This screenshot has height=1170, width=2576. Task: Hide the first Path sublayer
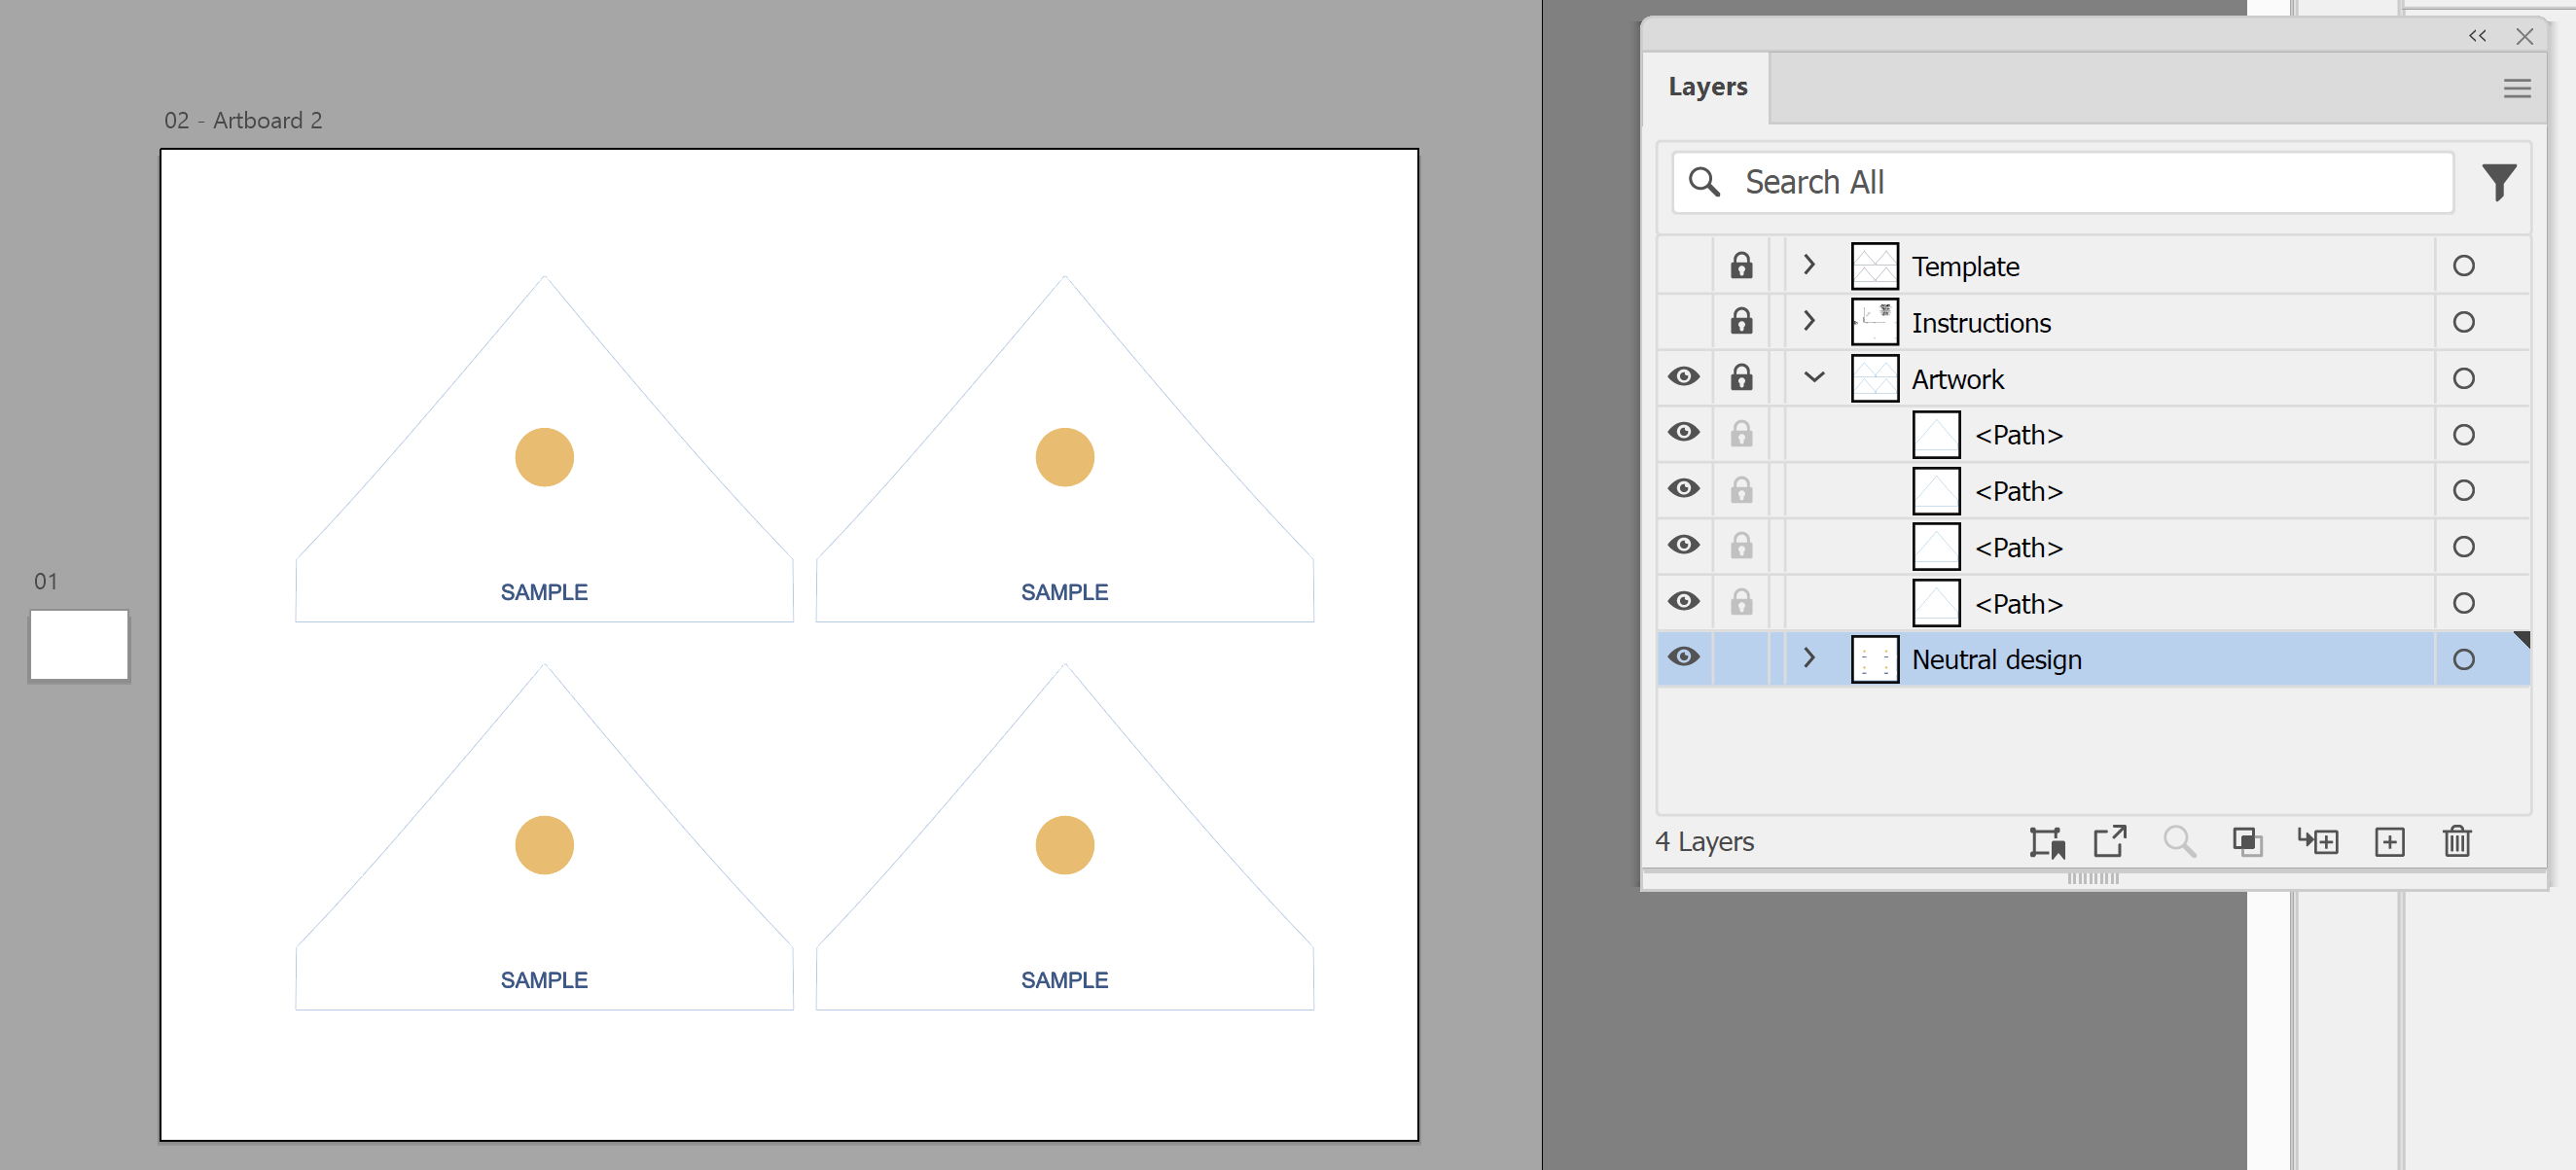pos(1684,433)
